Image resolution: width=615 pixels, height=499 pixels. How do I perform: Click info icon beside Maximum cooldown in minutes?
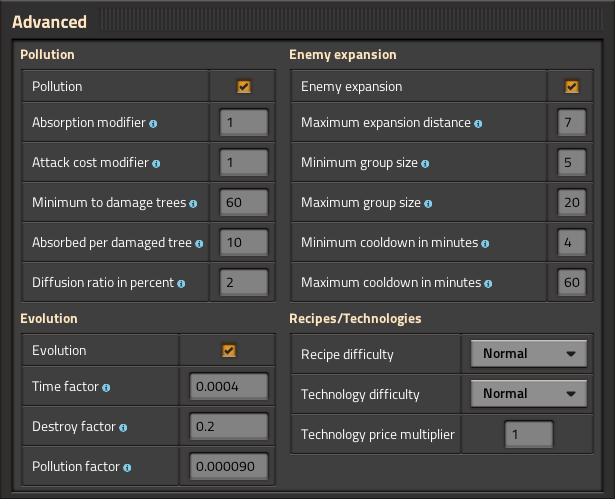click(x=488, y=284)
